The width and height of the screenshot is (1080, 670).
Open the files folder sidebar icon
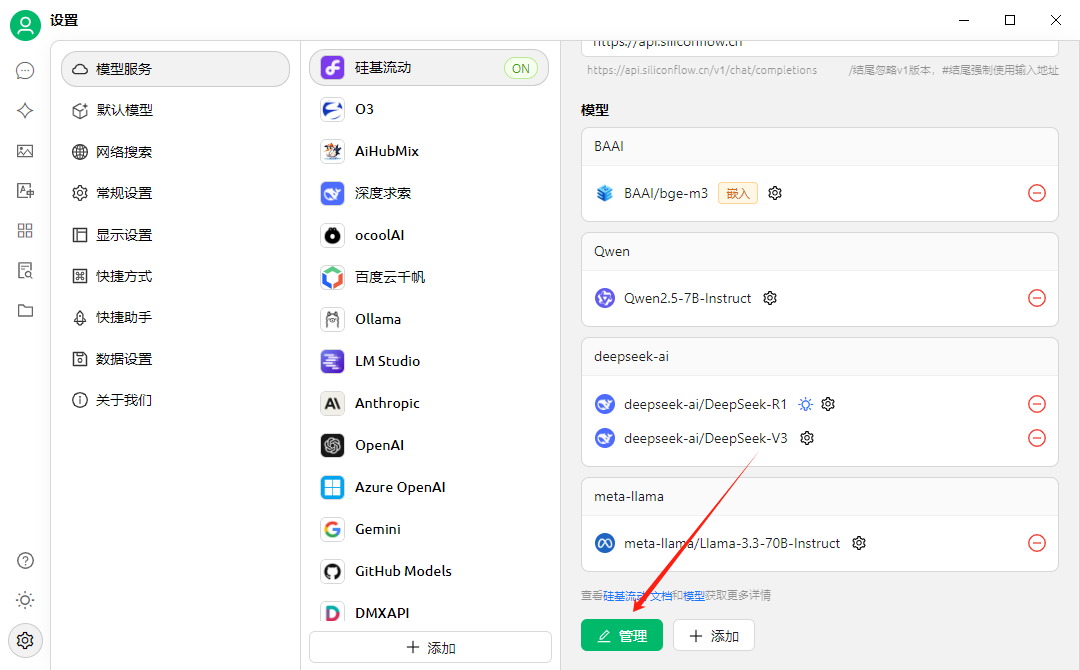[25, 311]
